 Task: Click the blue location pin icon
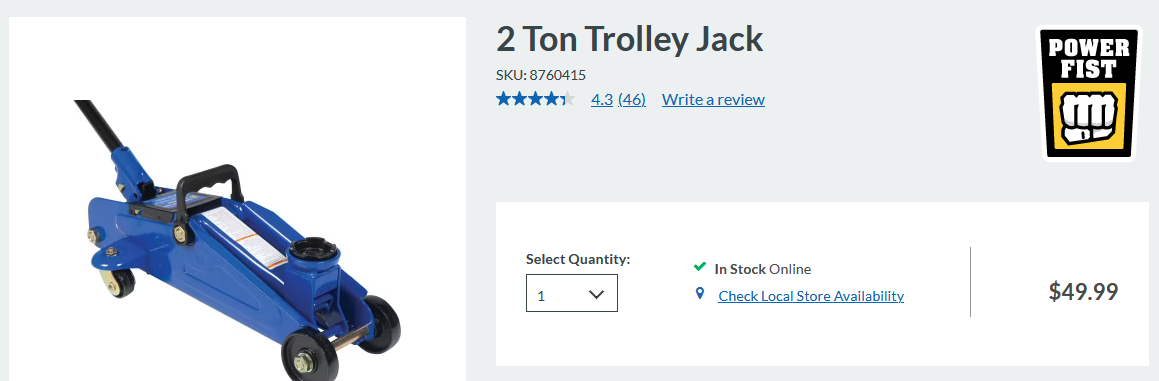pyautogui.click(x=700, y=294)
